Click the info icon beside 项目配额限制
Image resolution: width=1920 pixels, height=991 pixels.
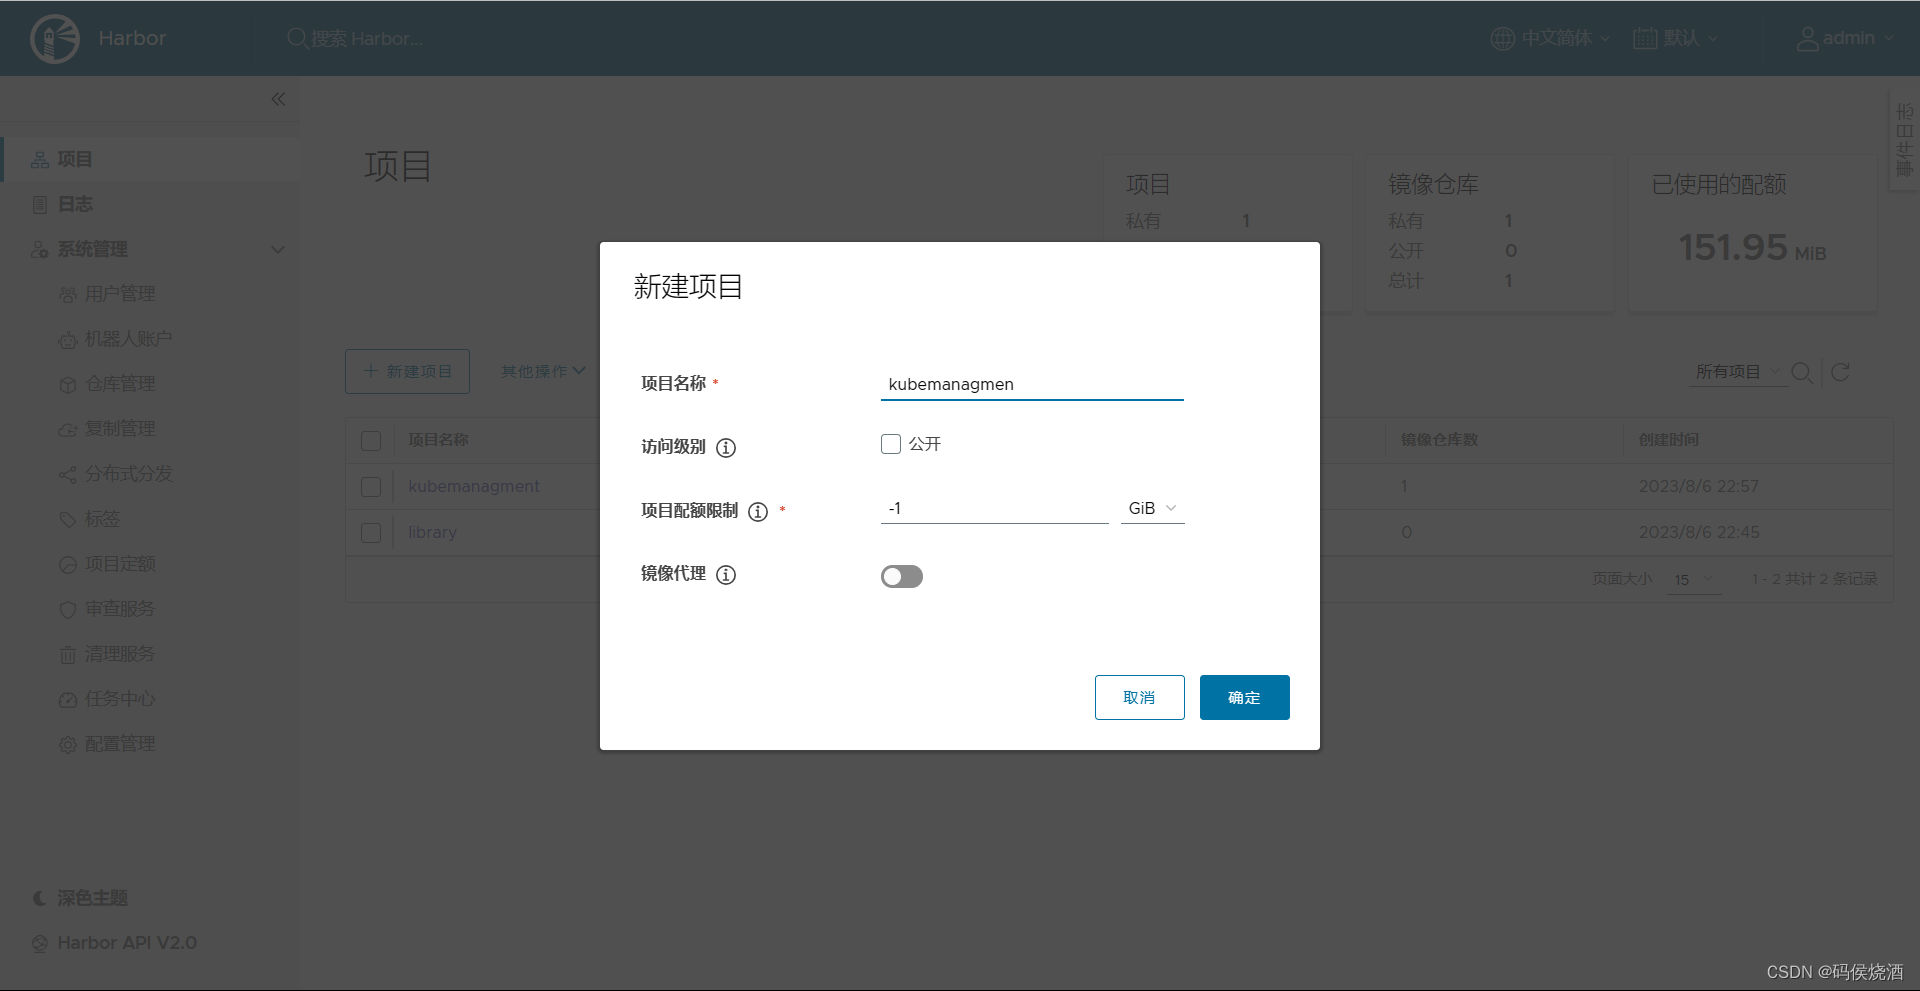(x=758, y=512)
